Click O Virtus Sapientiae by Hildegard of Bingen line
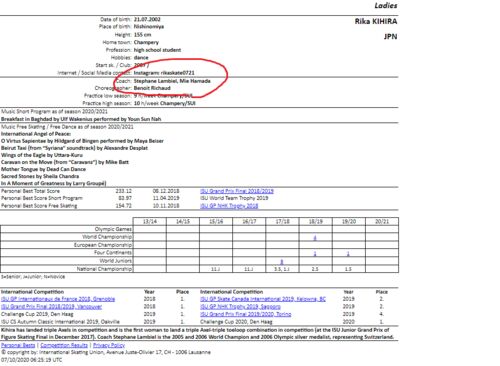The height and width of the screenshot is (366, 500). coord(82,141)
